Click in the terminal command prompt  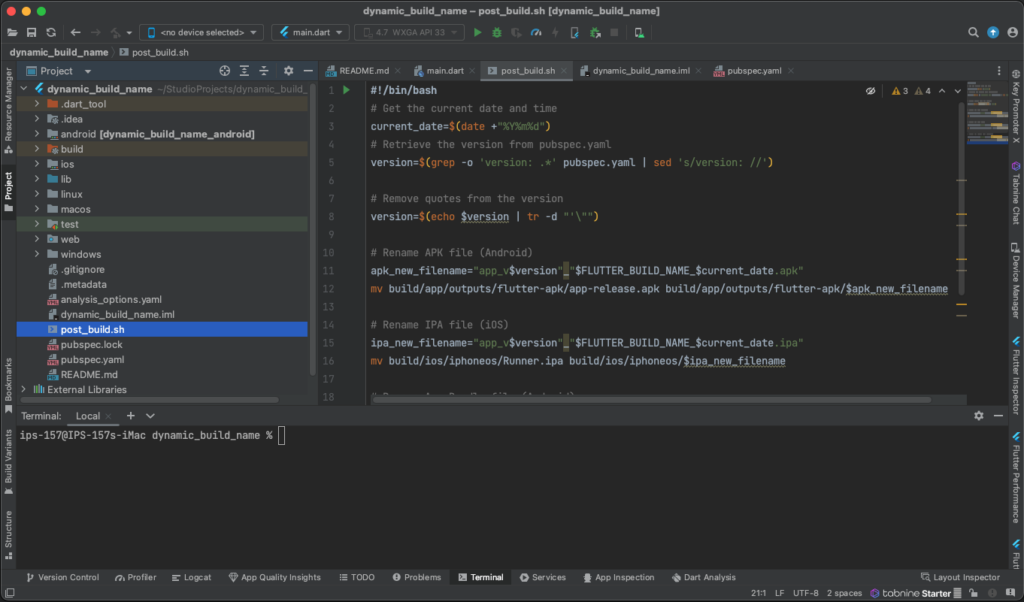pyautogui.click(x=283, y=435)
